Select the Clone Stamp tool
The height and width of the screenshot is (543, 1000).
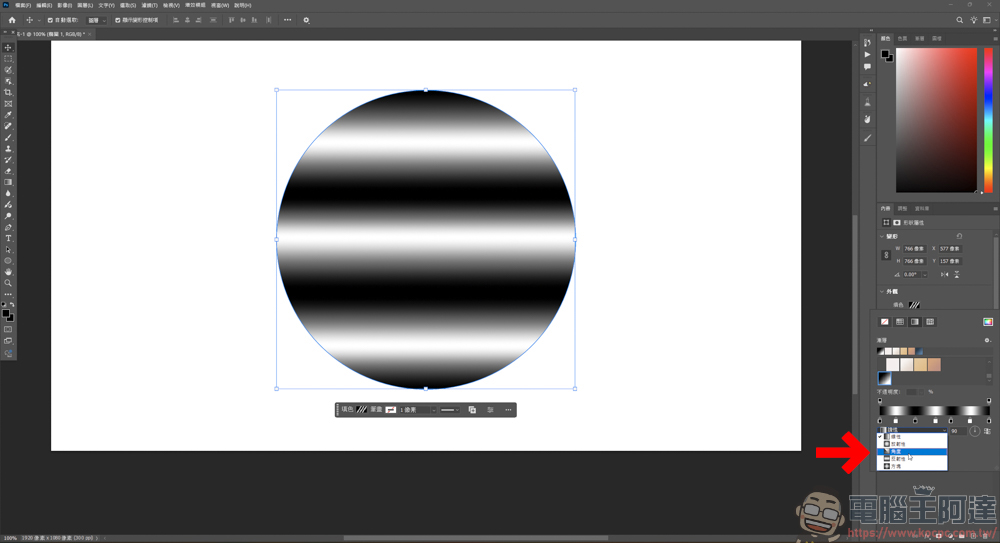[8, 149]
